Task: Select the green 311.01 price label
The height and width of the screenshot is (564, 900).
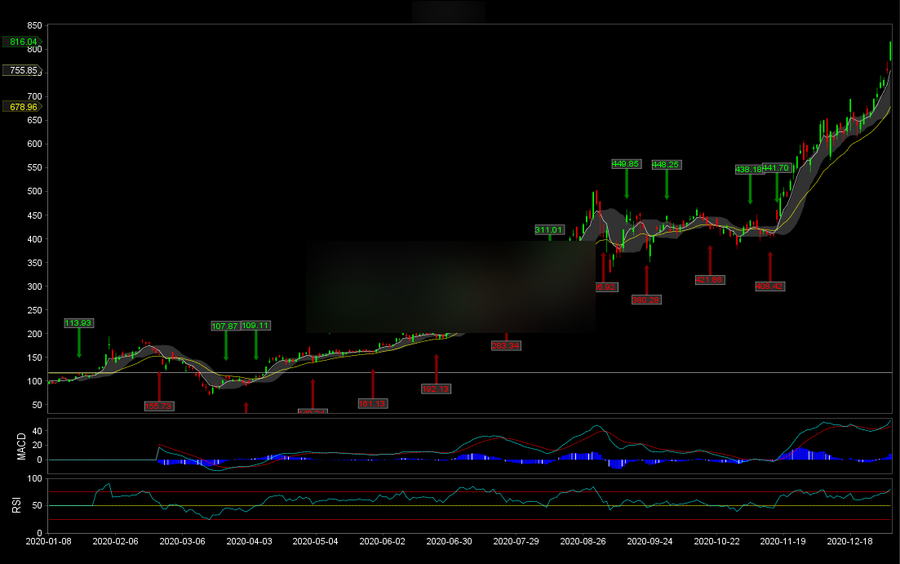Action: pos(549,230)
